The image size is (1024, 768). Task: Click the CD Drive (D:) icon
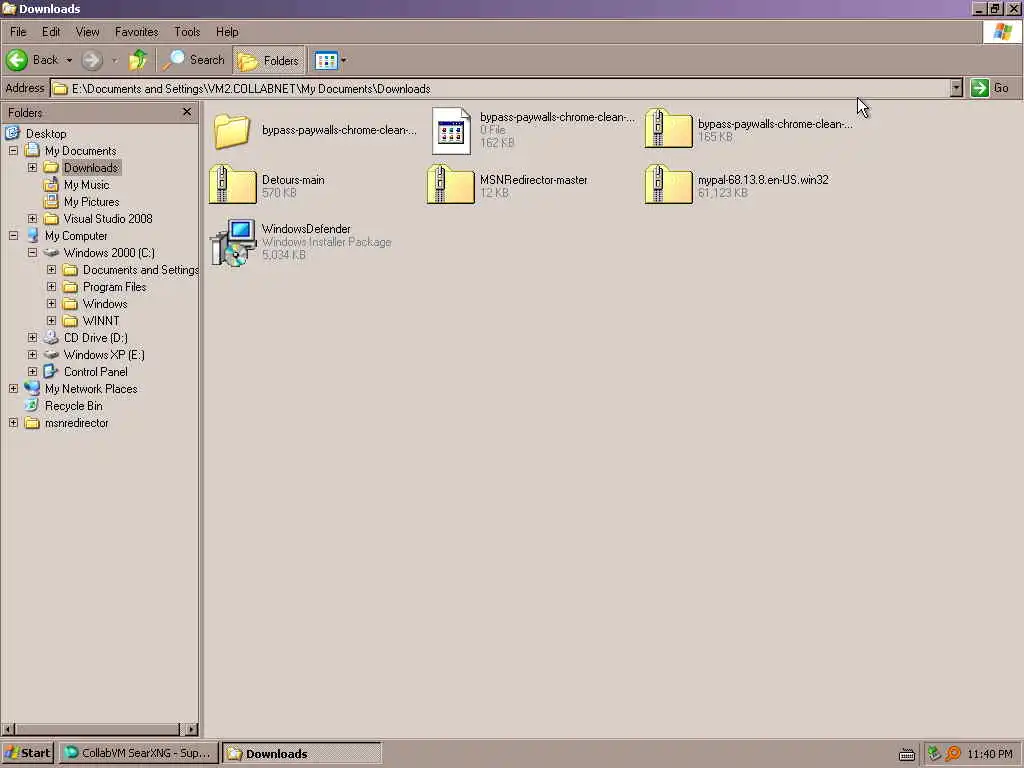click(x=51, y=338)
